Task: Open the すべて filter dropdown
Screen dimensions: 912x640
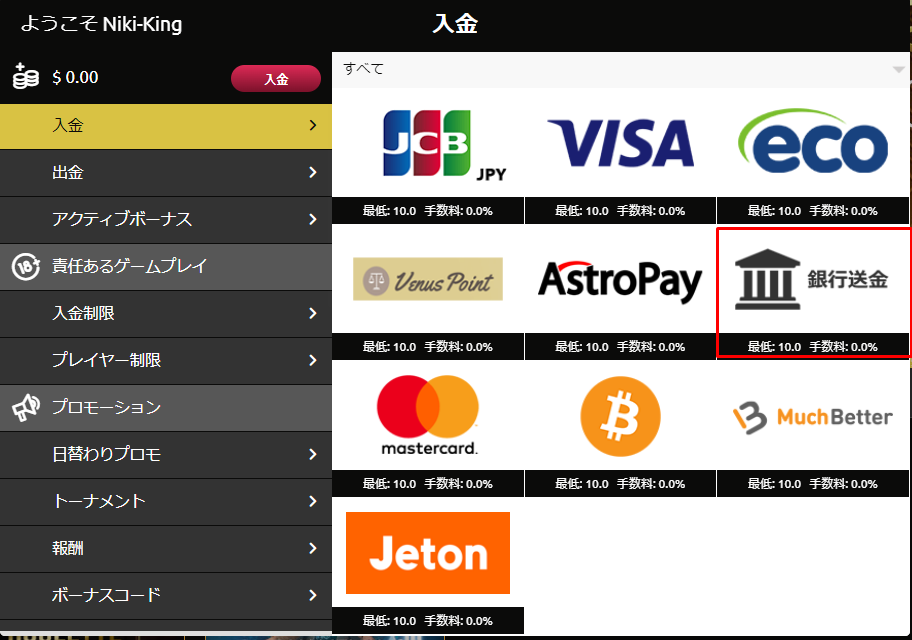Action: pos(621,69)
